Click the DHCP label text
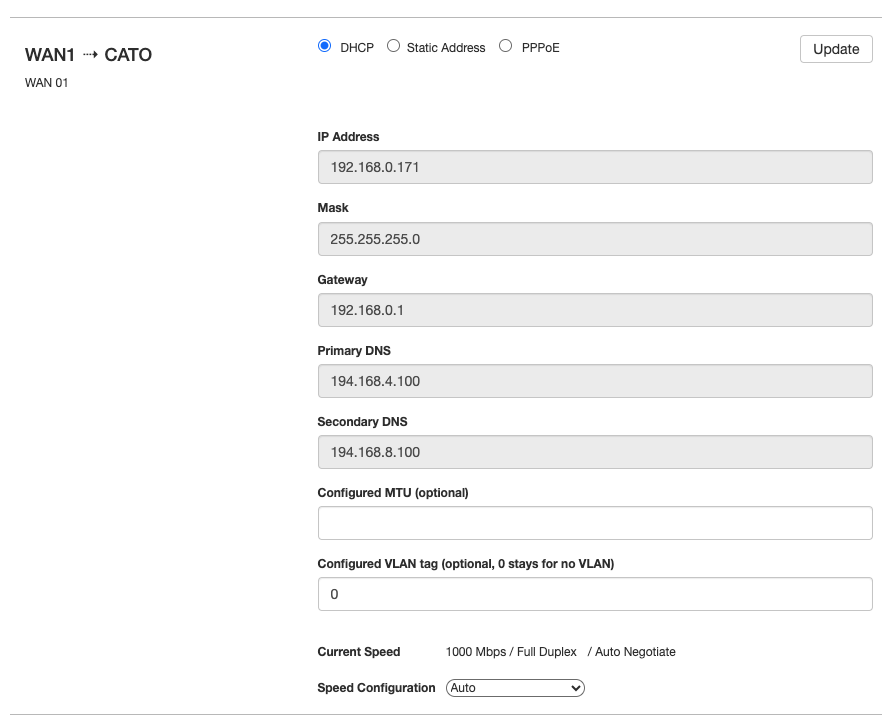Image resolution: width=882 pixels, height=716 pixels. click(x=357, y=48)
